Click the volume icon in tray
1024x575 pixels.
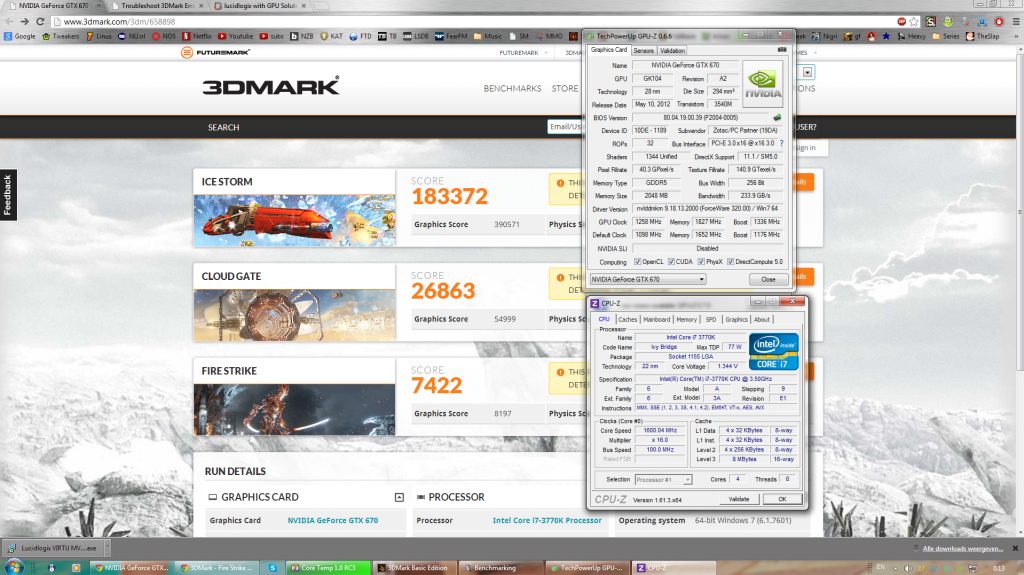tap(908, 568)
